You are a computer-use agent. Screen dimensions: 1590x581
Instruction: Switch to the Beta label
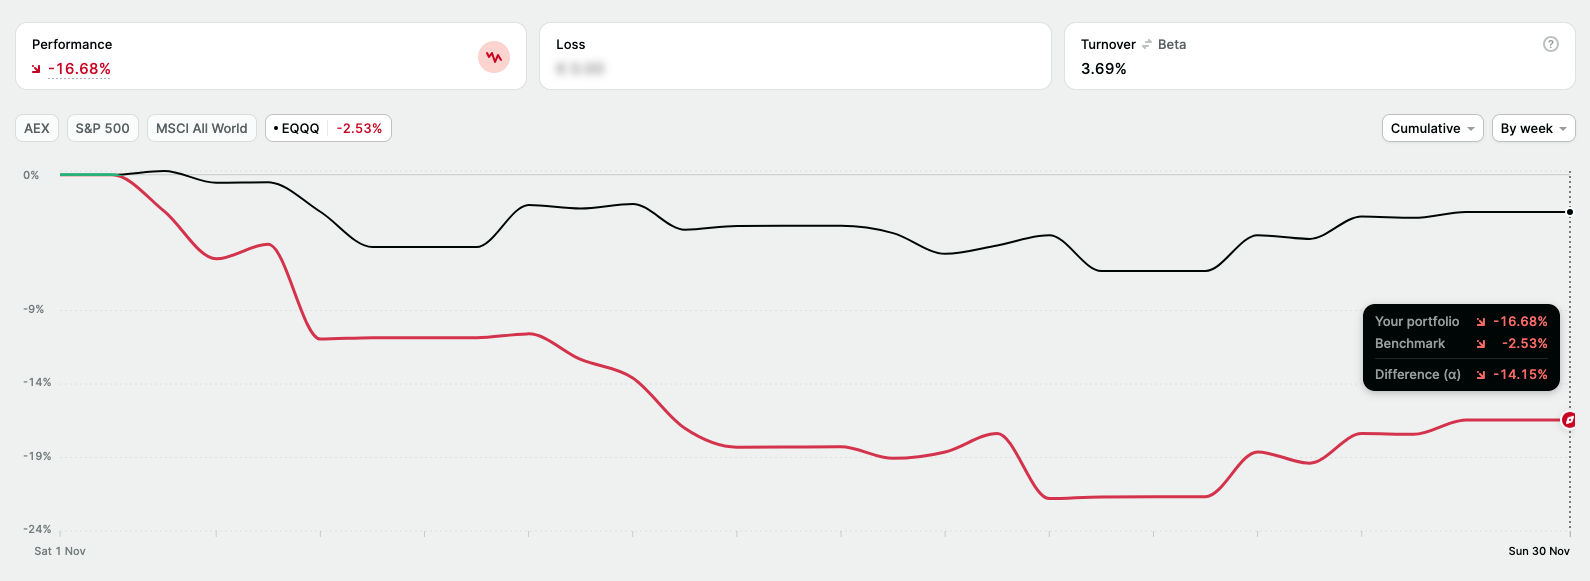[x=1172, y=45]
